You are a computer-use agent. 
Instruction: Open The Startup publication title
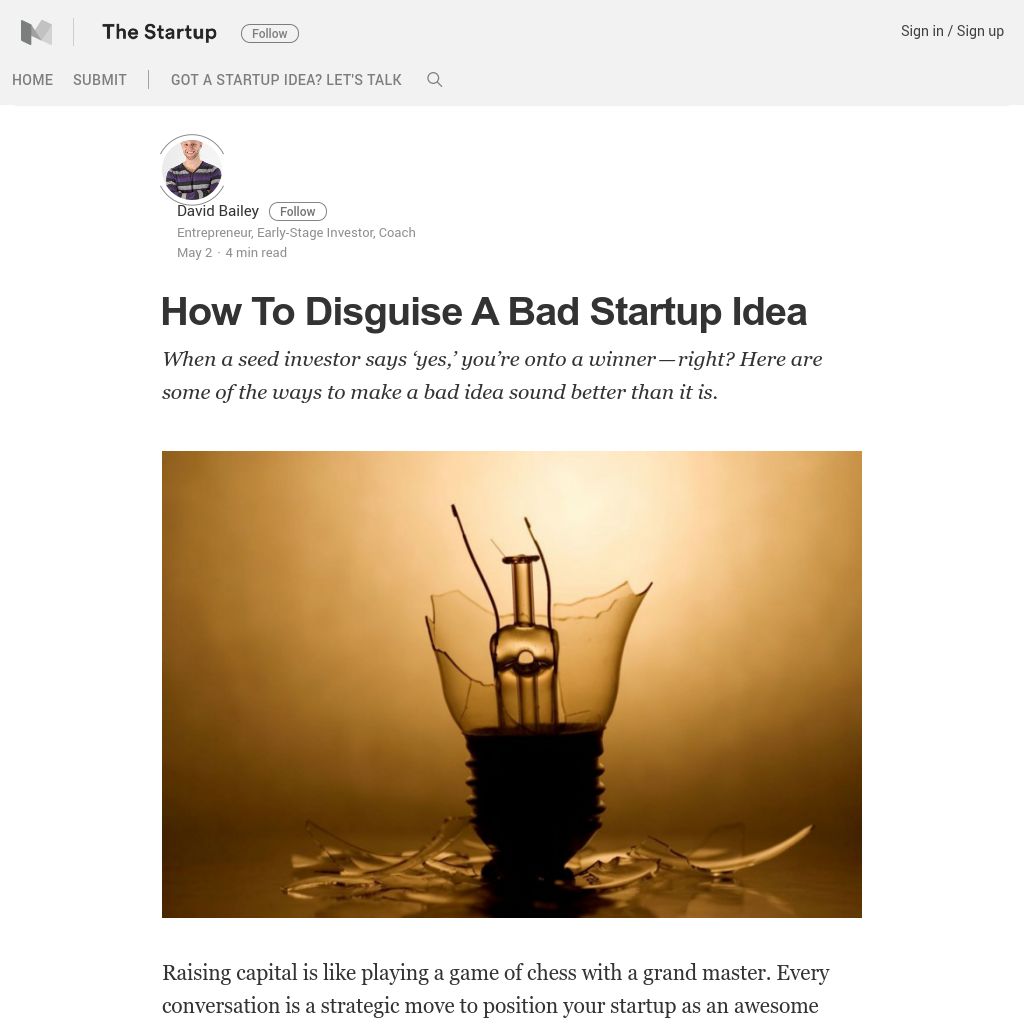[x=159, y=32]
